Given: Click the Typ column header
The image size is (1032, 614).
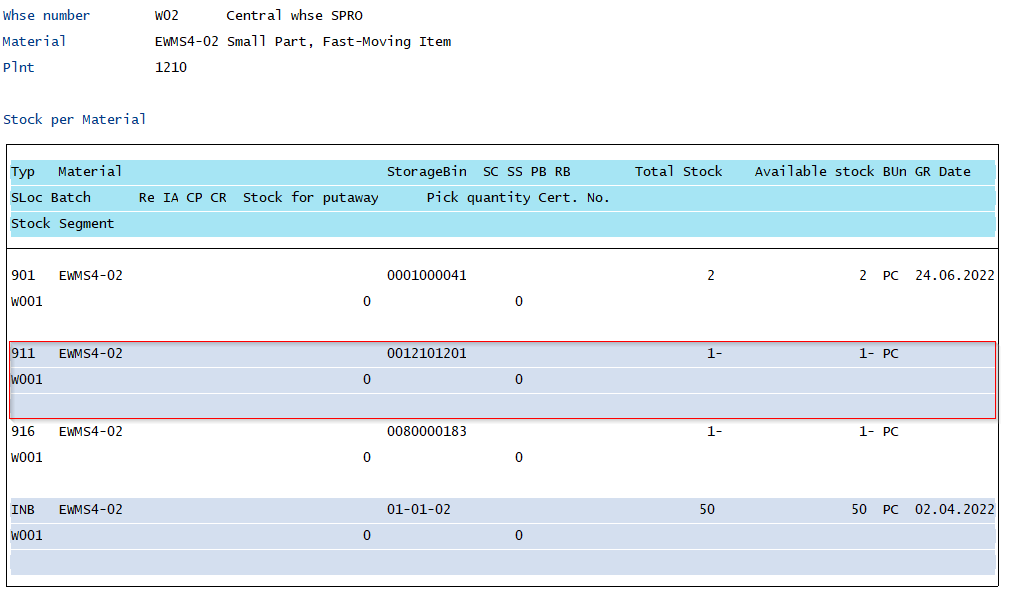Looking at the screenshot, I should [x=23, y=171].
